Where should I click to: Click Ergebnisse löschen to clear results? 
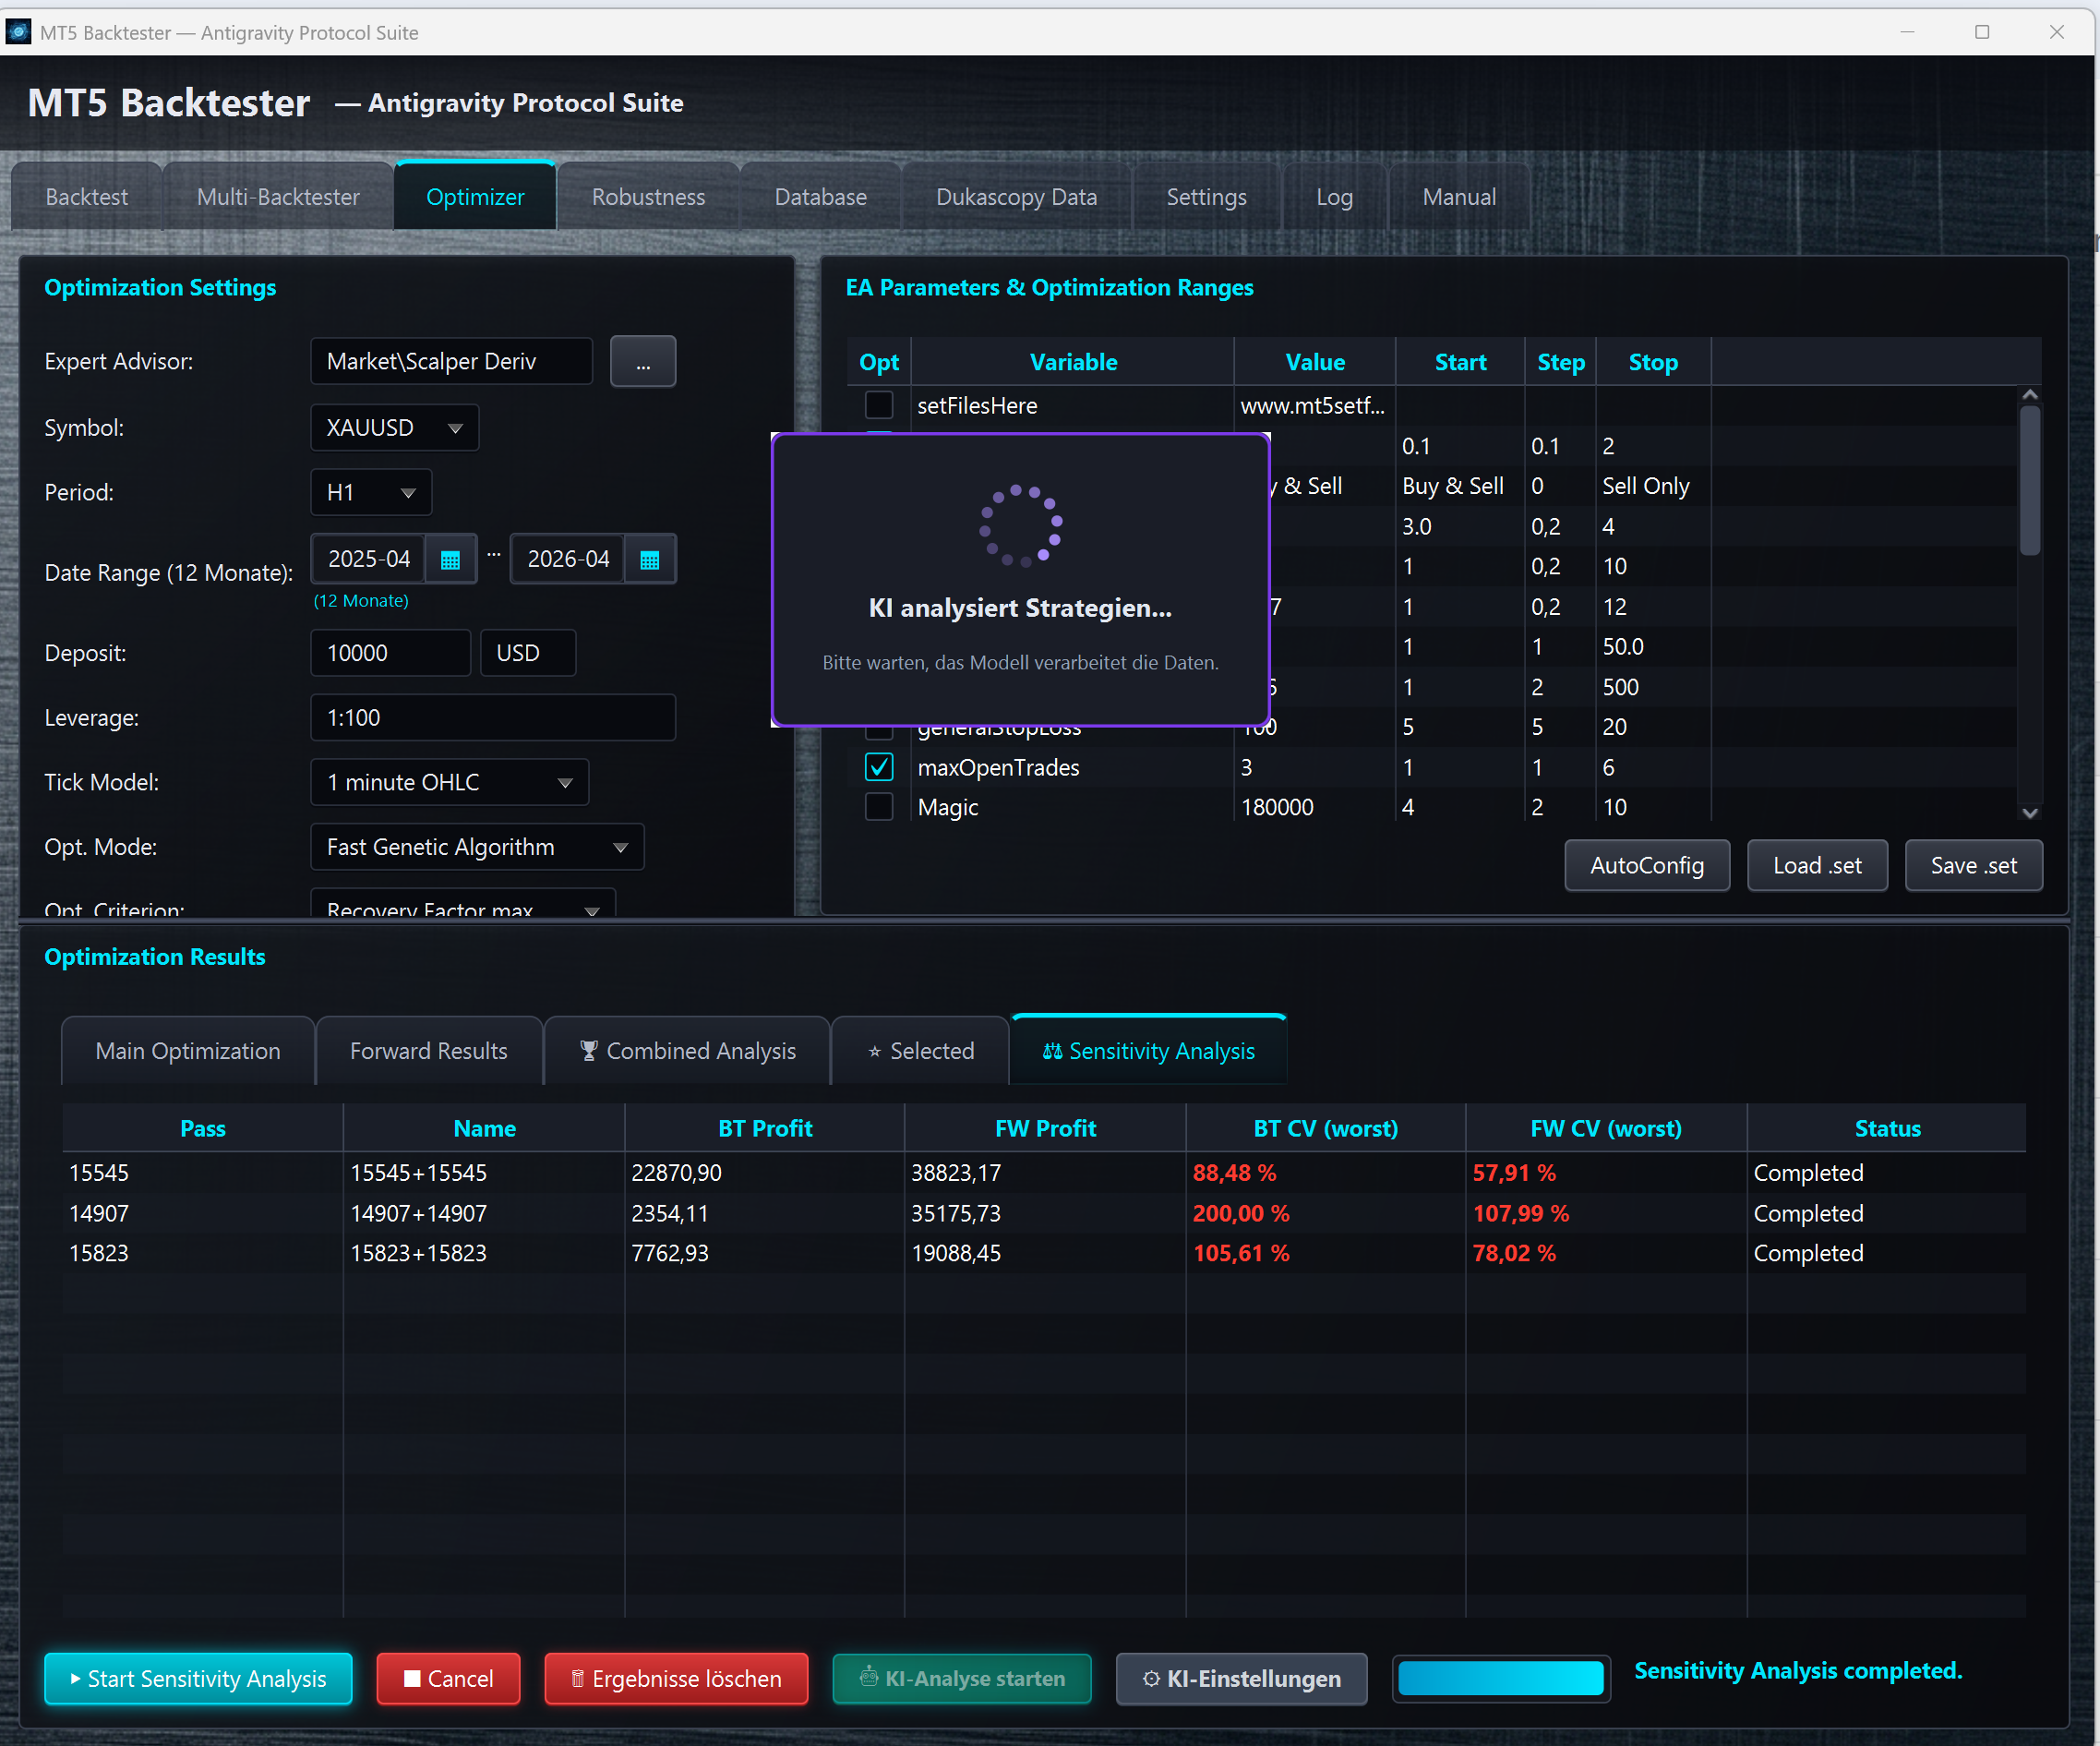point(676,1679)
